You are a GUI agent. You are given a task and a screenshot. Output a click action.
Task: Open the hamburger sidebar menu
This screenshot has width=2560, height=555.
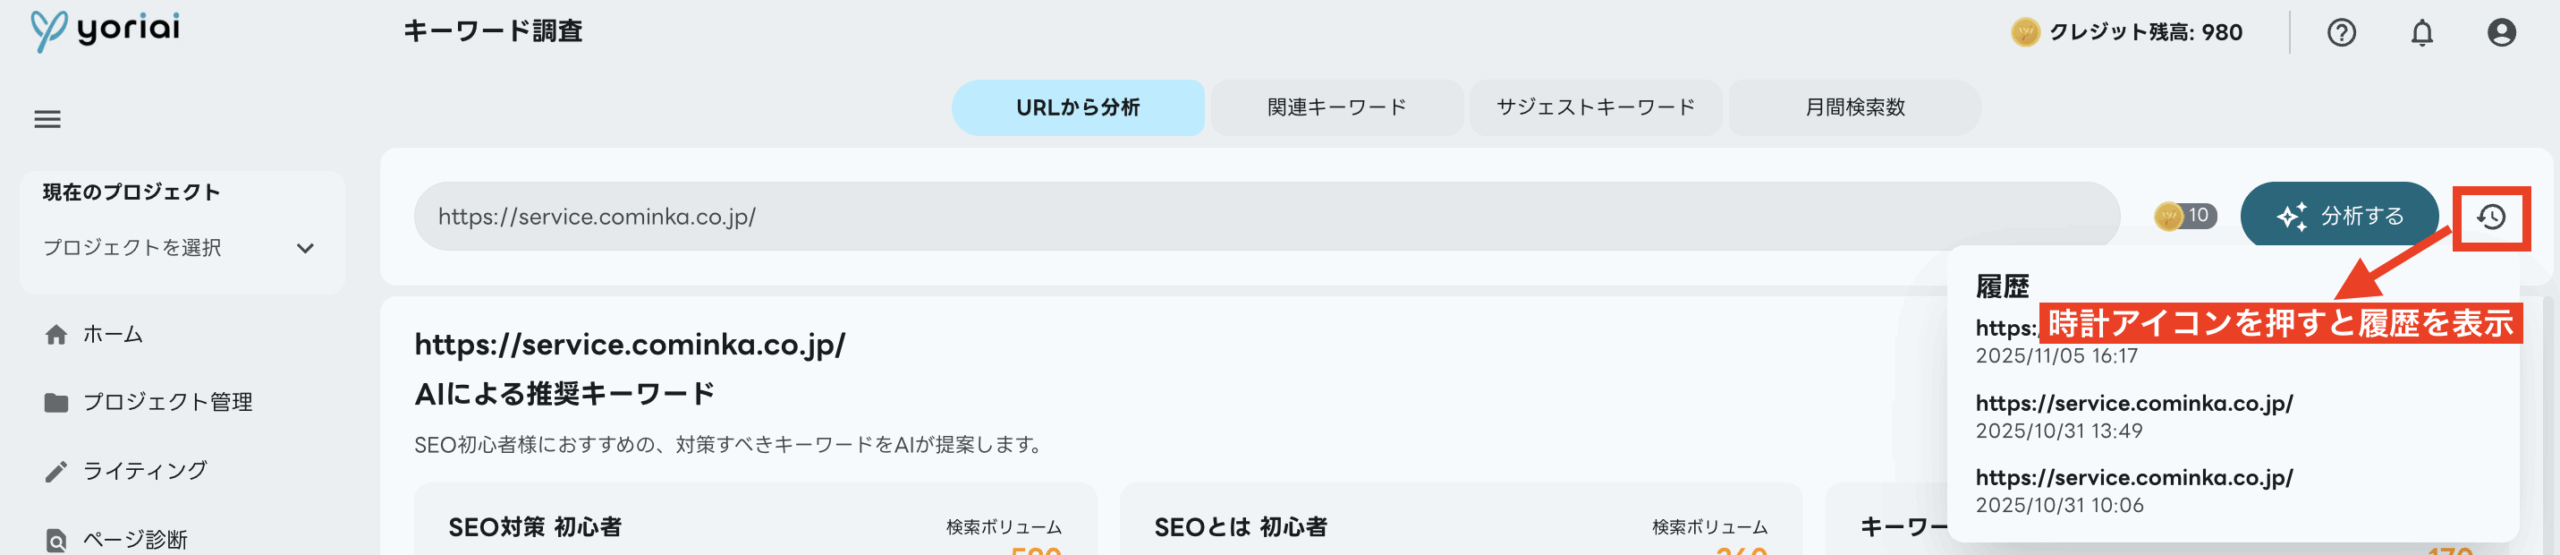click(x=47, y=120)
